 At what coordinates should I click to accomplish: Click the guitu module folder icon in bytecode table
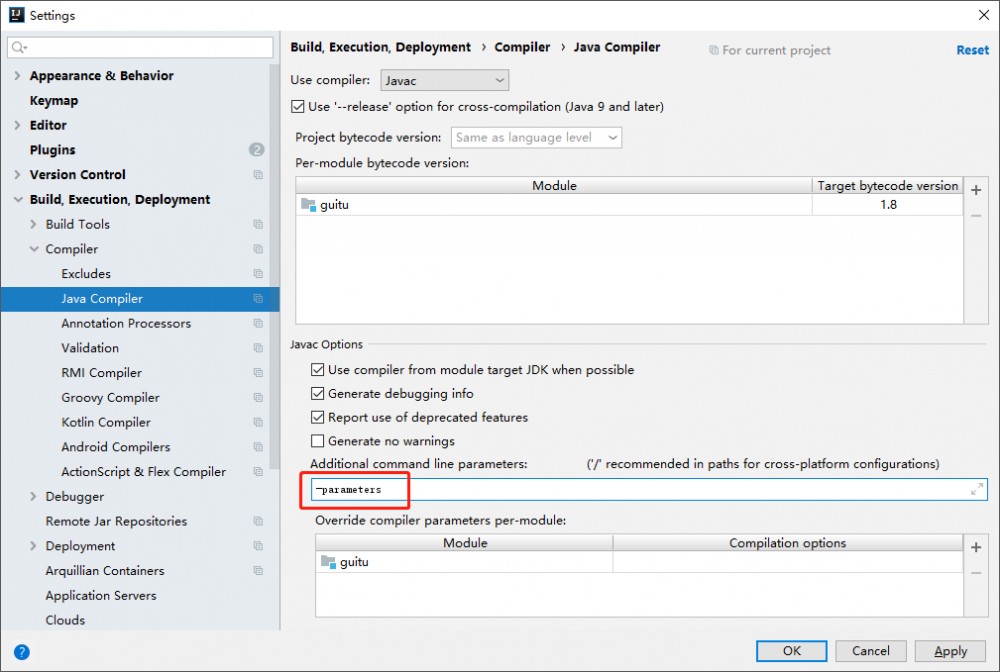pos(309,205)
